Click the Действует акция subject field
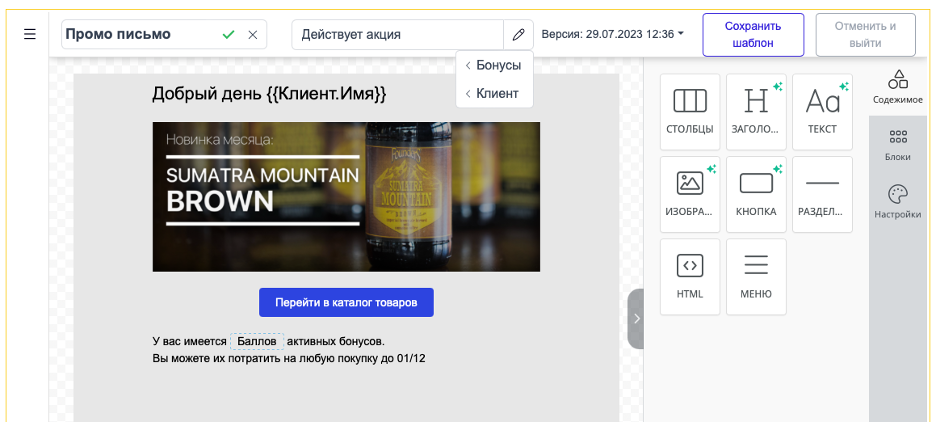The image size is (936, 422). coord(398,35)
